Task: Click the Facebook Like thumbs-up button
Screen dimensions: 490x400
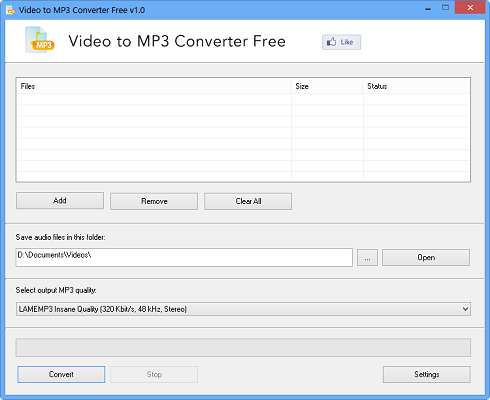Action: [341, 42]
